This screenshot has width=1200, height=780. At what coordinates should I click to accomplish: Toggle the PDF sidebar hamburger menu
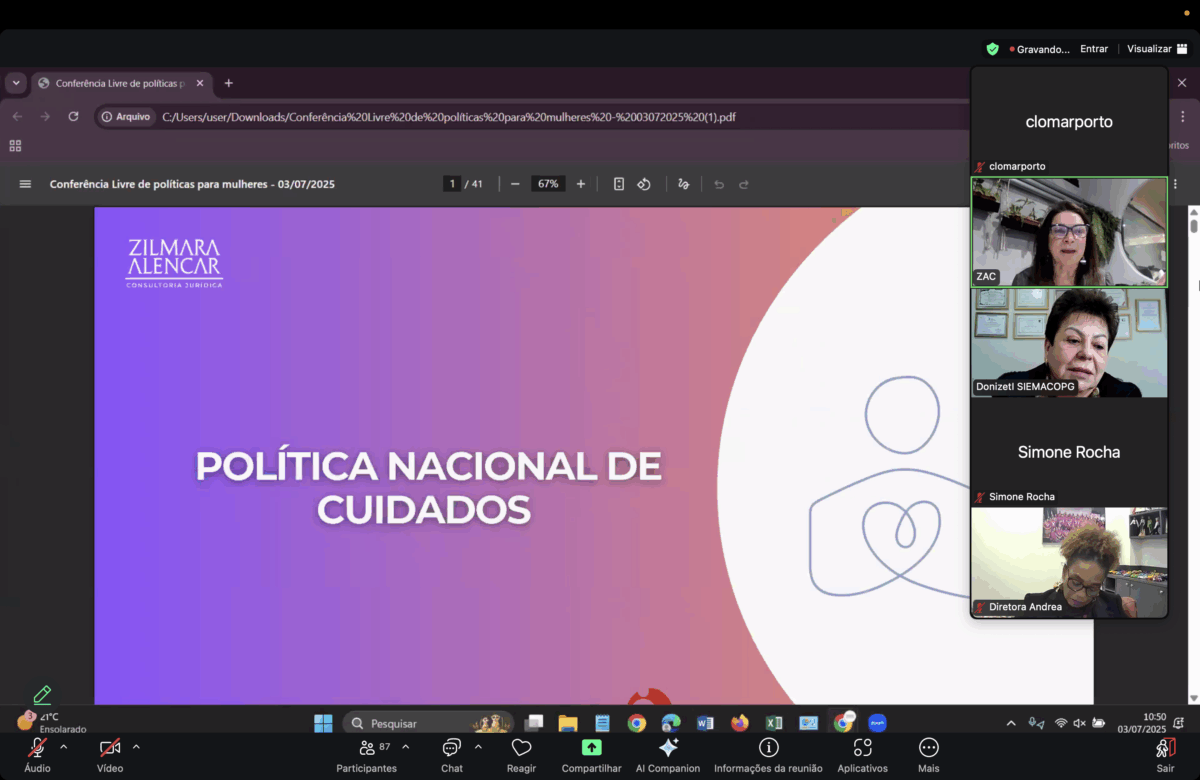[26, 184]
